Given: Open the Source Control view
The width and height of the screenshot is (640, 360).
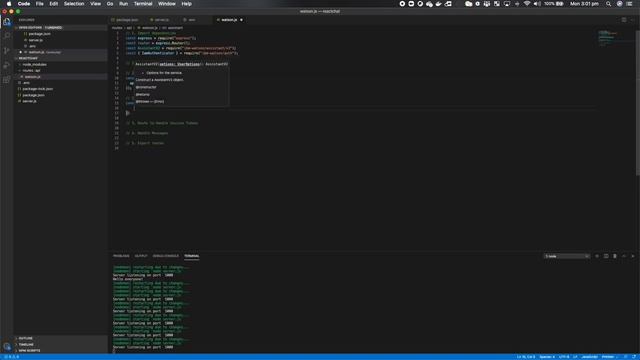Looking at the screenshot, I should point(7,51).
